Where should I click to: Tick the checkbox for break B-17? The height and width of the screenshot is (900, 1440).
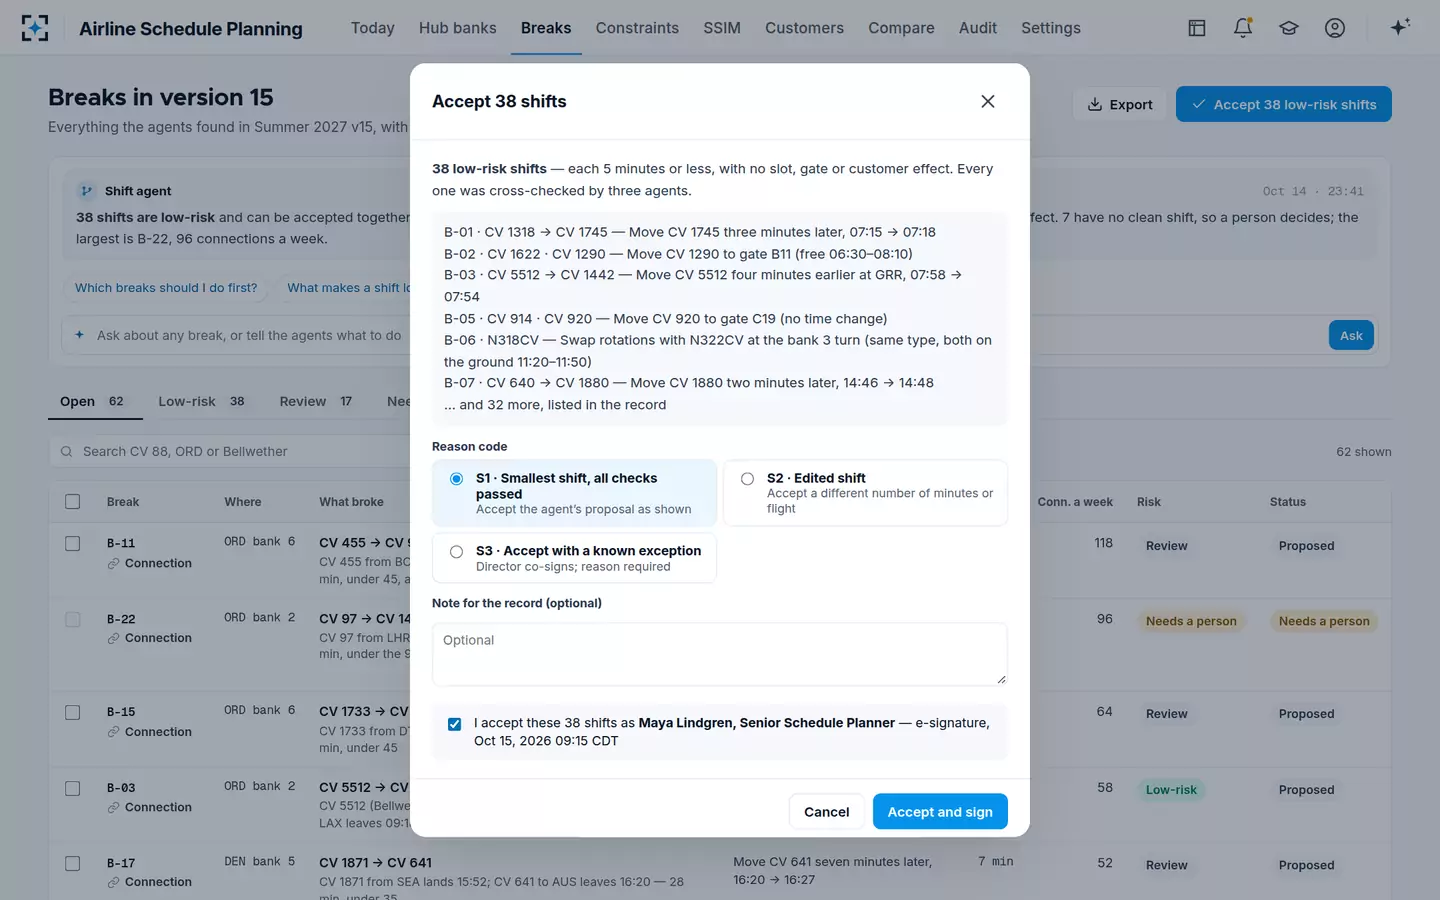pos(73,864)
